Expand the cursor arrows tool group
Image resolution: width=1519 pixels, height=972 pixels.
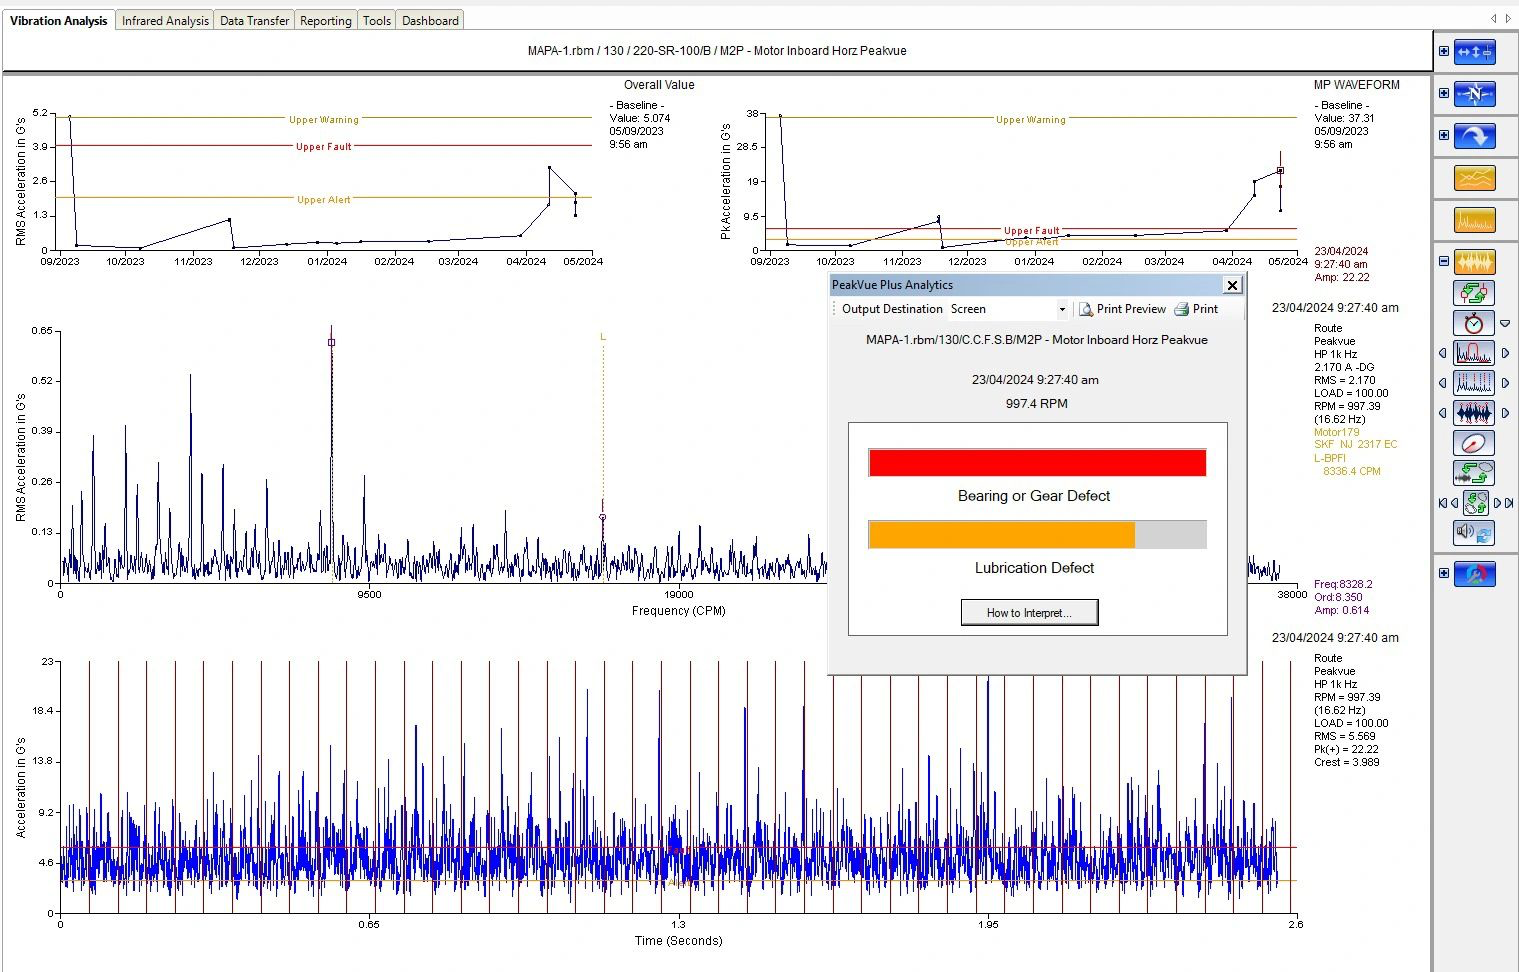click(x=1444, y=51)
